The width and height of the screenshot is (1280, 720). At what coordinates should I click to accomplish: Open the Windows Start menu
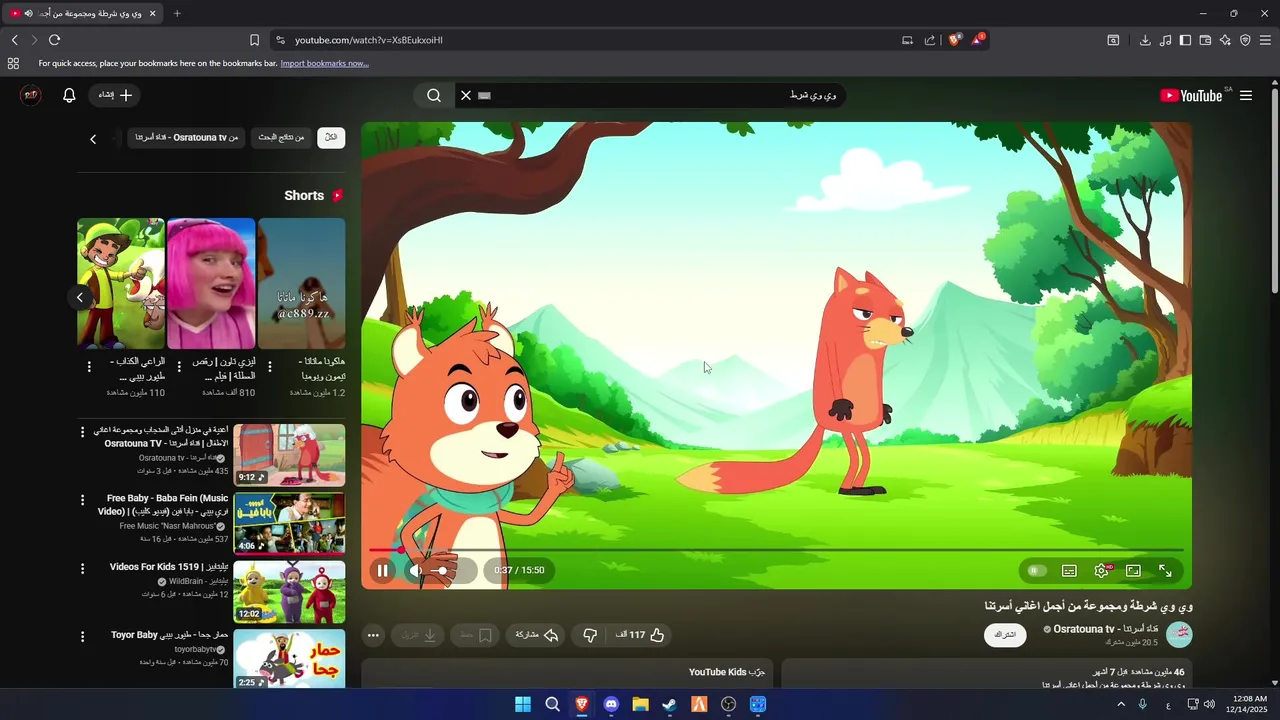coord(523,704)
